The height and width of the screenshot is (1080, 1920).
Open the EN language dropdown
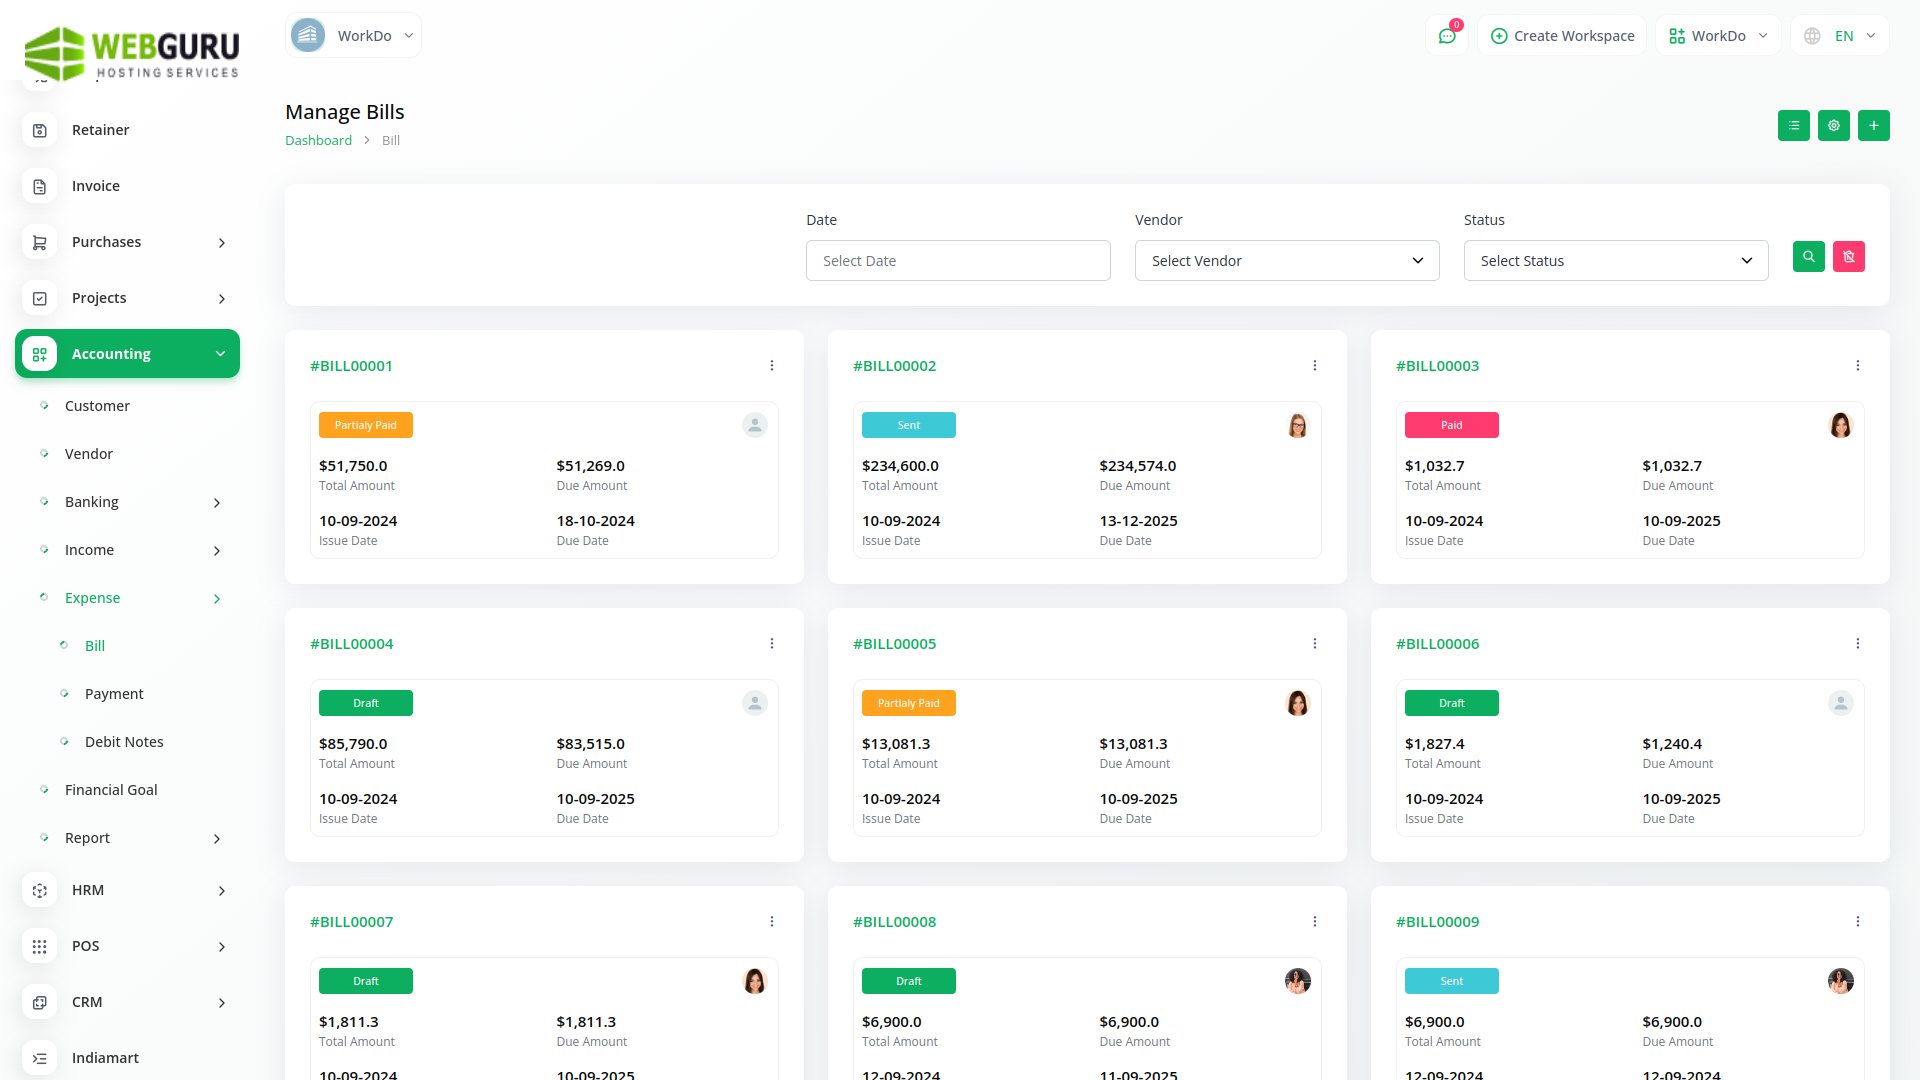click(x=1840, y=36)
